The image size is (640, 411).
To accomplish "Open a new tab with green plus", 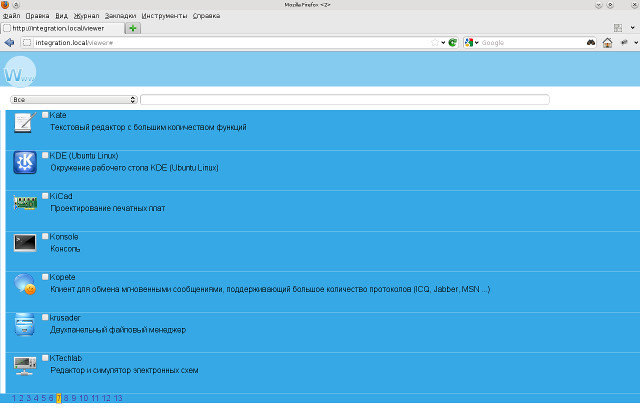I will tap(133, 28).
